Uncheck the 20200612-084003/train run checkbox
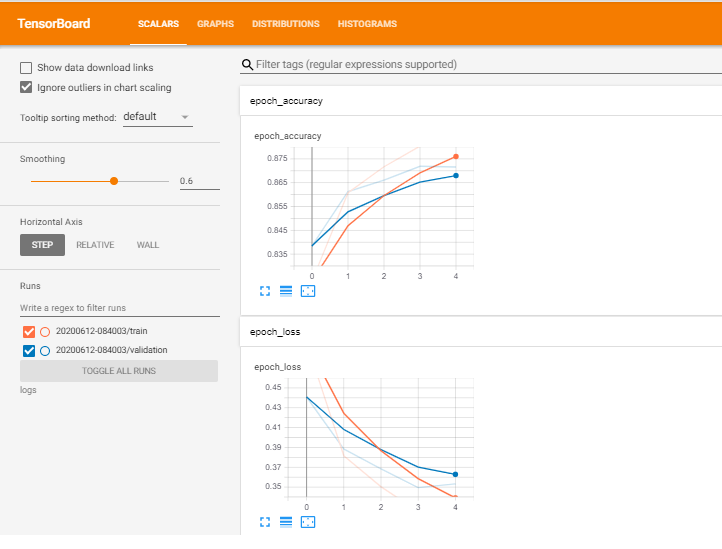 click(29, 332)
